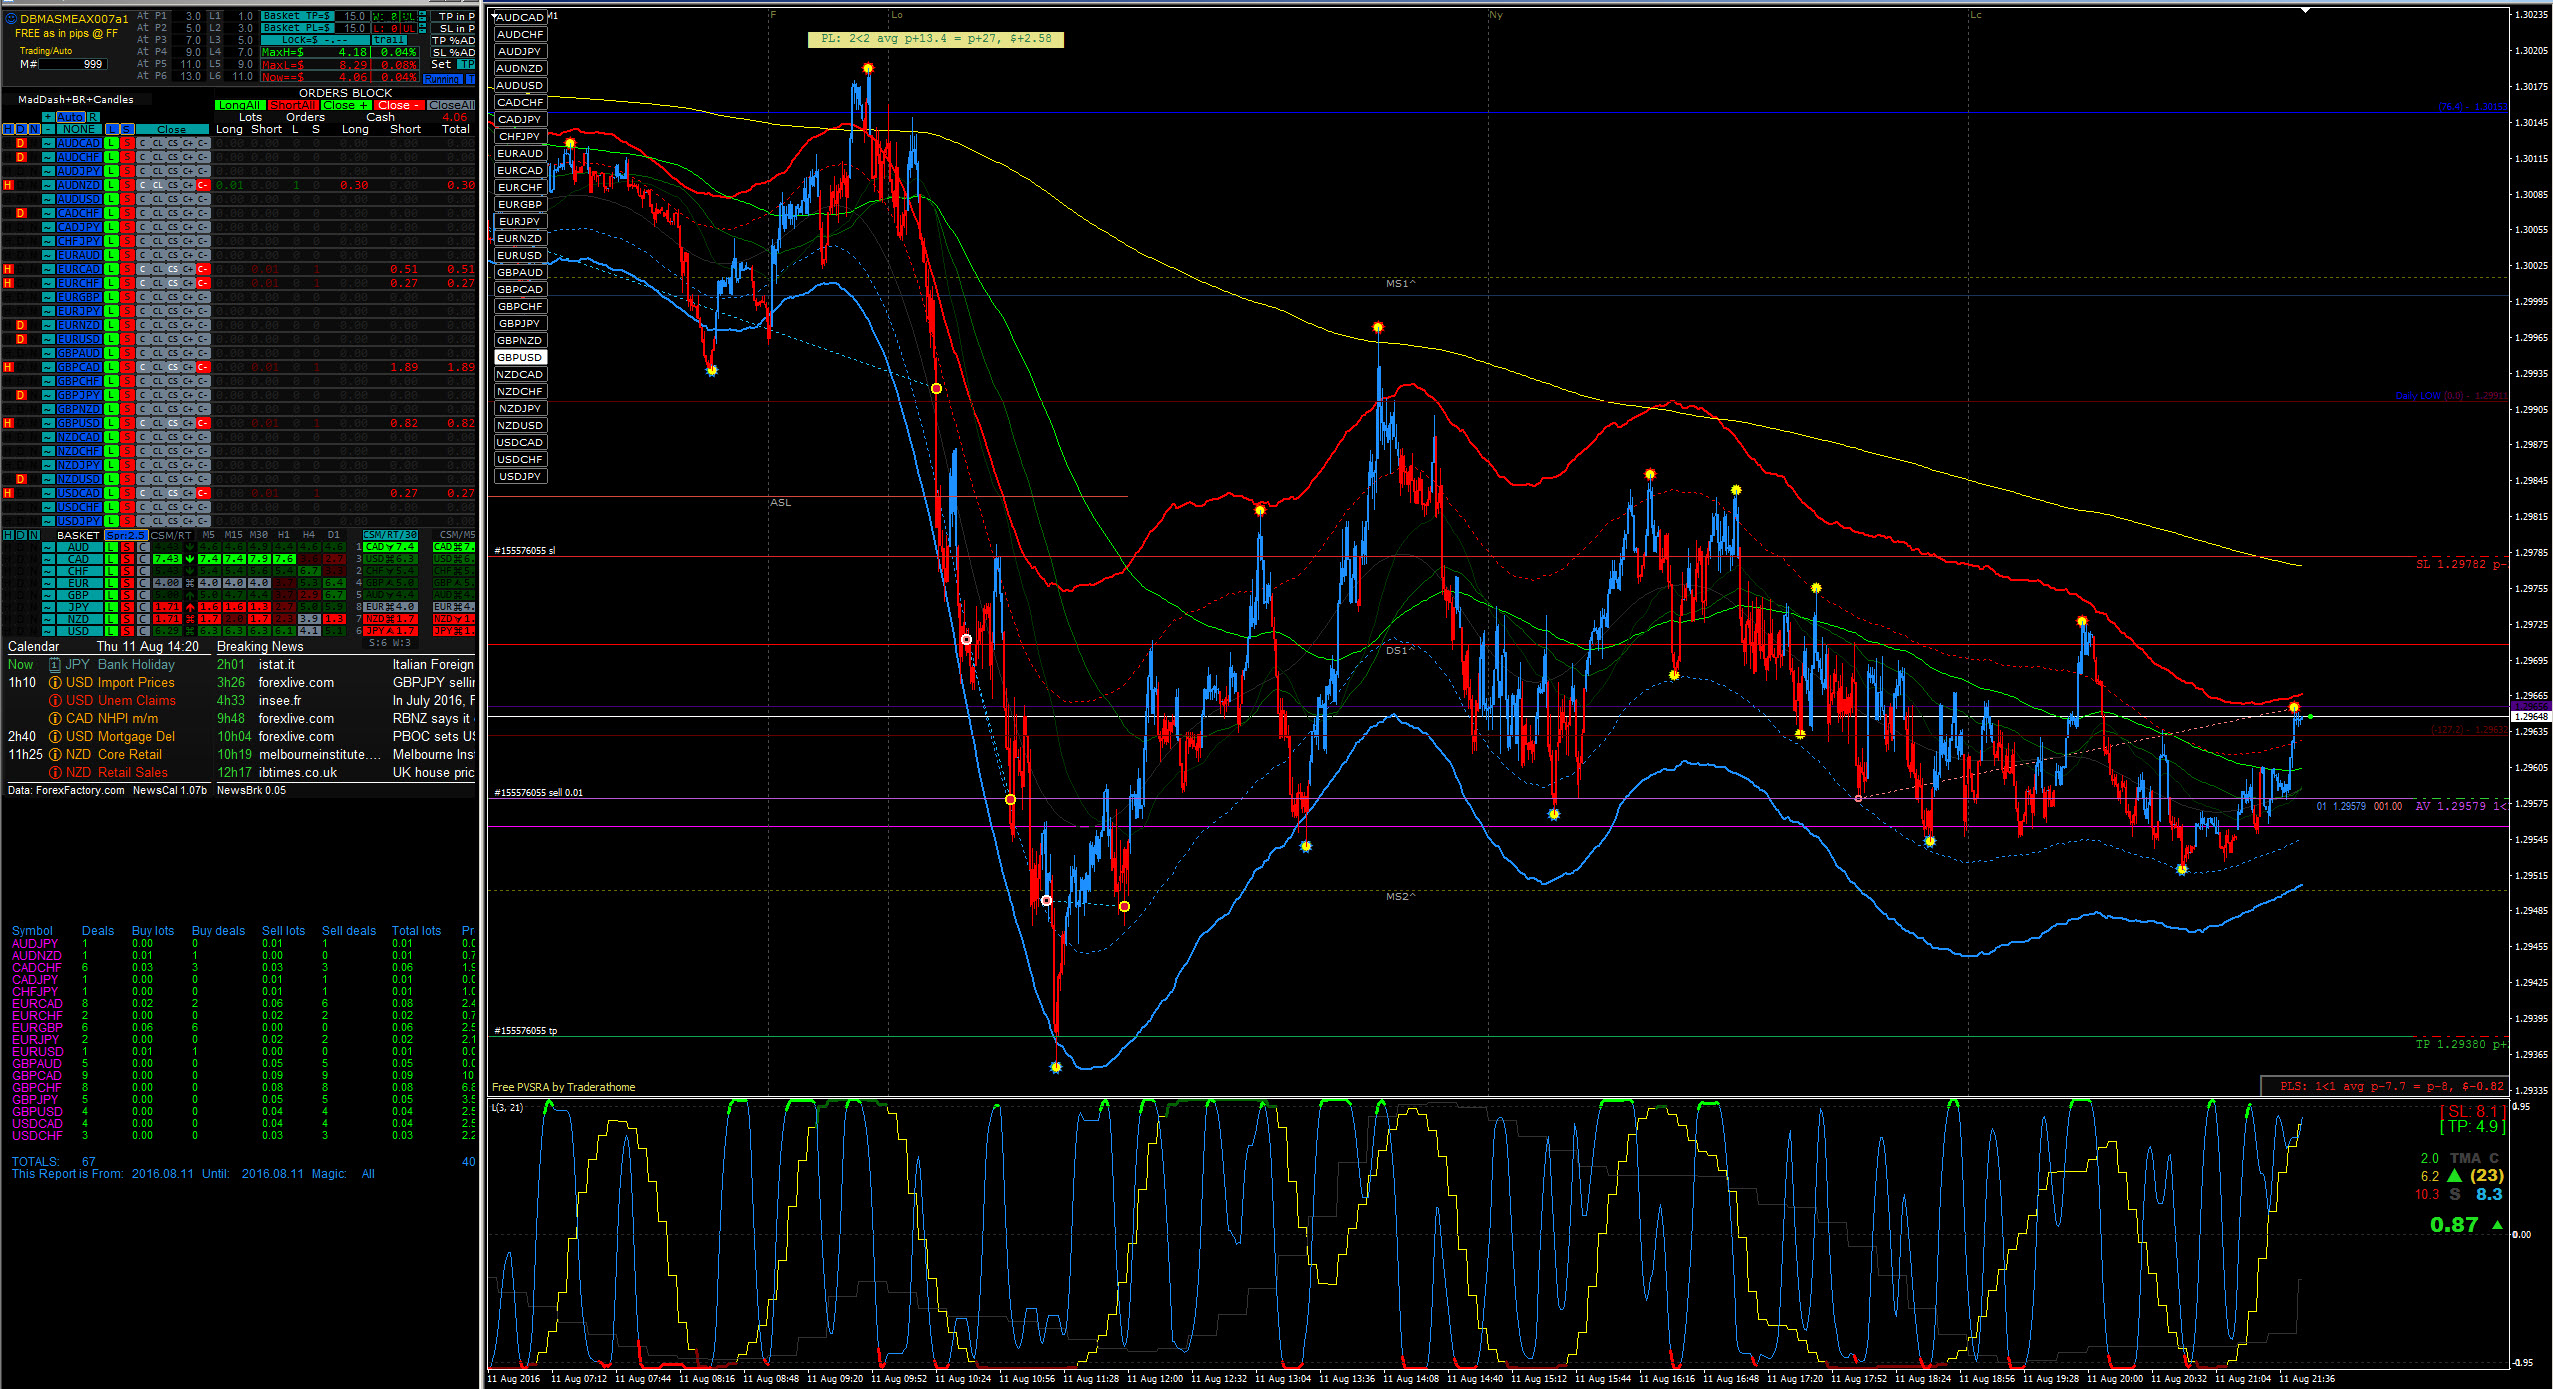The height and width of the screenshot is (1389, 2553).
Task: Toggle the D filter in the header row
Action: [20, 129]
